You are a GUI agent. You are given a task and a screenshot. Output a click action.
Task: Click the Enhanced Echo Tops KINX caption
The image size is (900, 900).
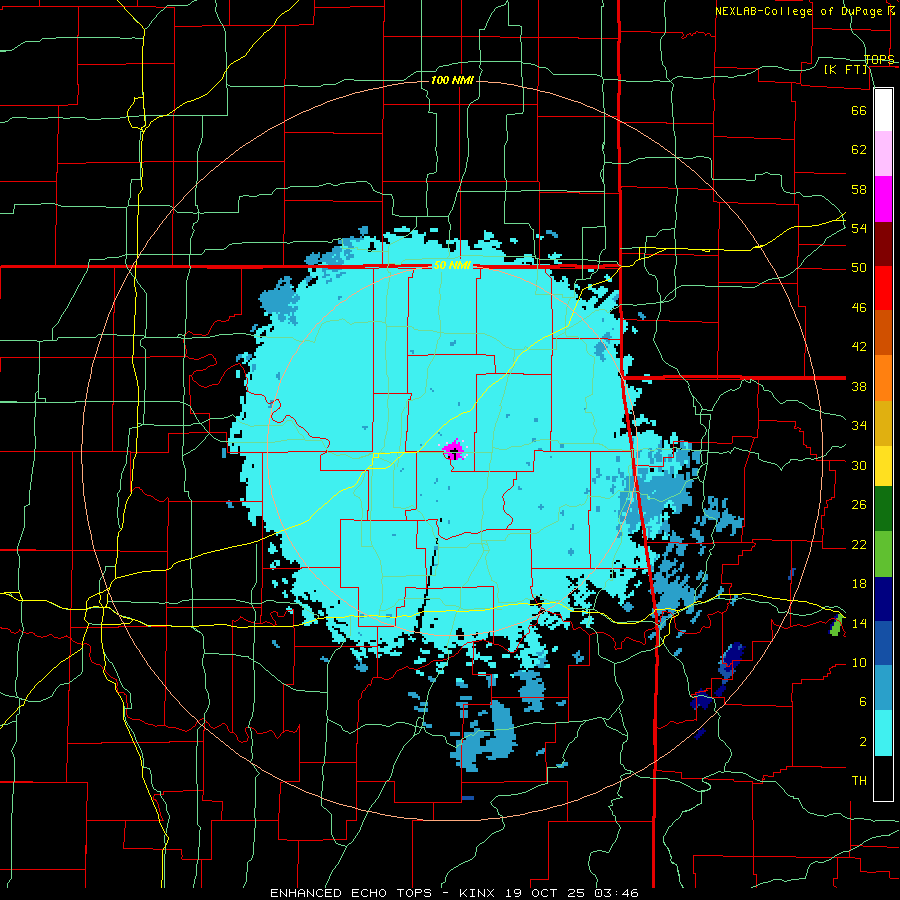point(454,893)
